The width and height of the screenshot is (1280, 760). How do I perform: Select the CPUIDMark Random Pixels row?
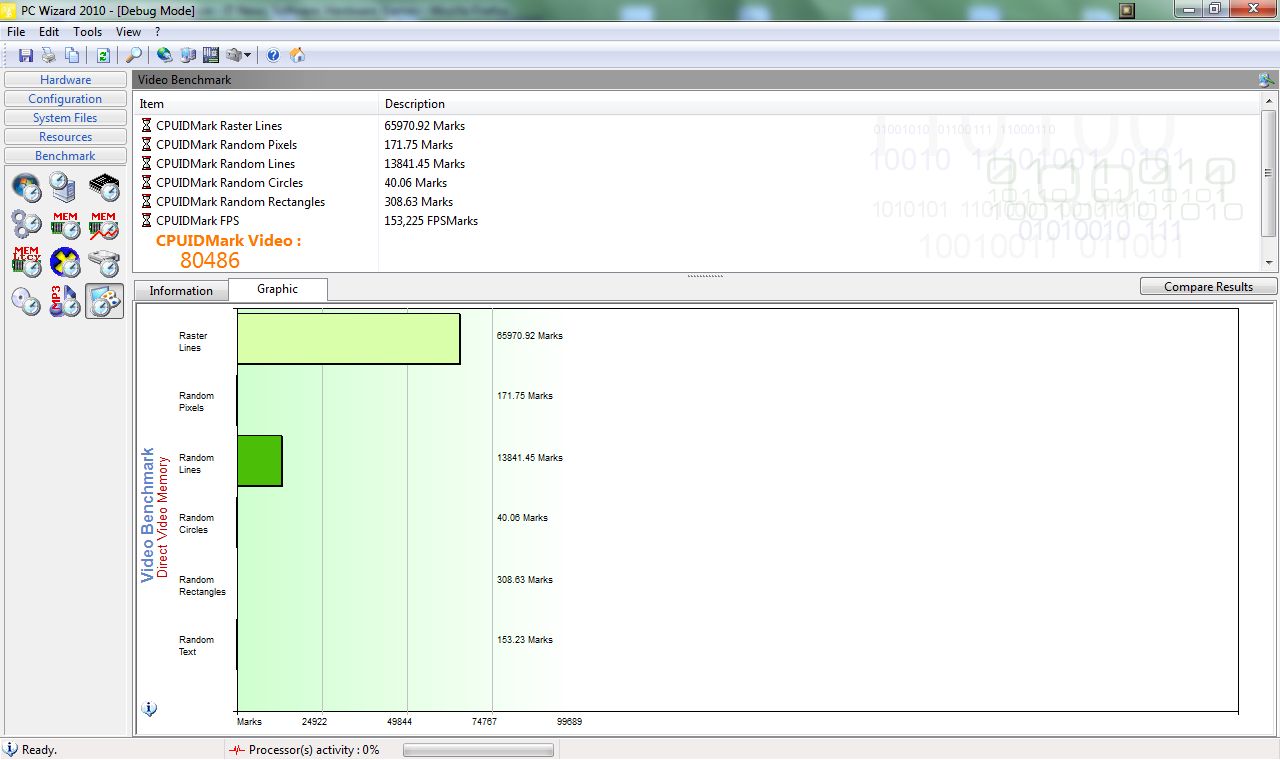point(696,145)
